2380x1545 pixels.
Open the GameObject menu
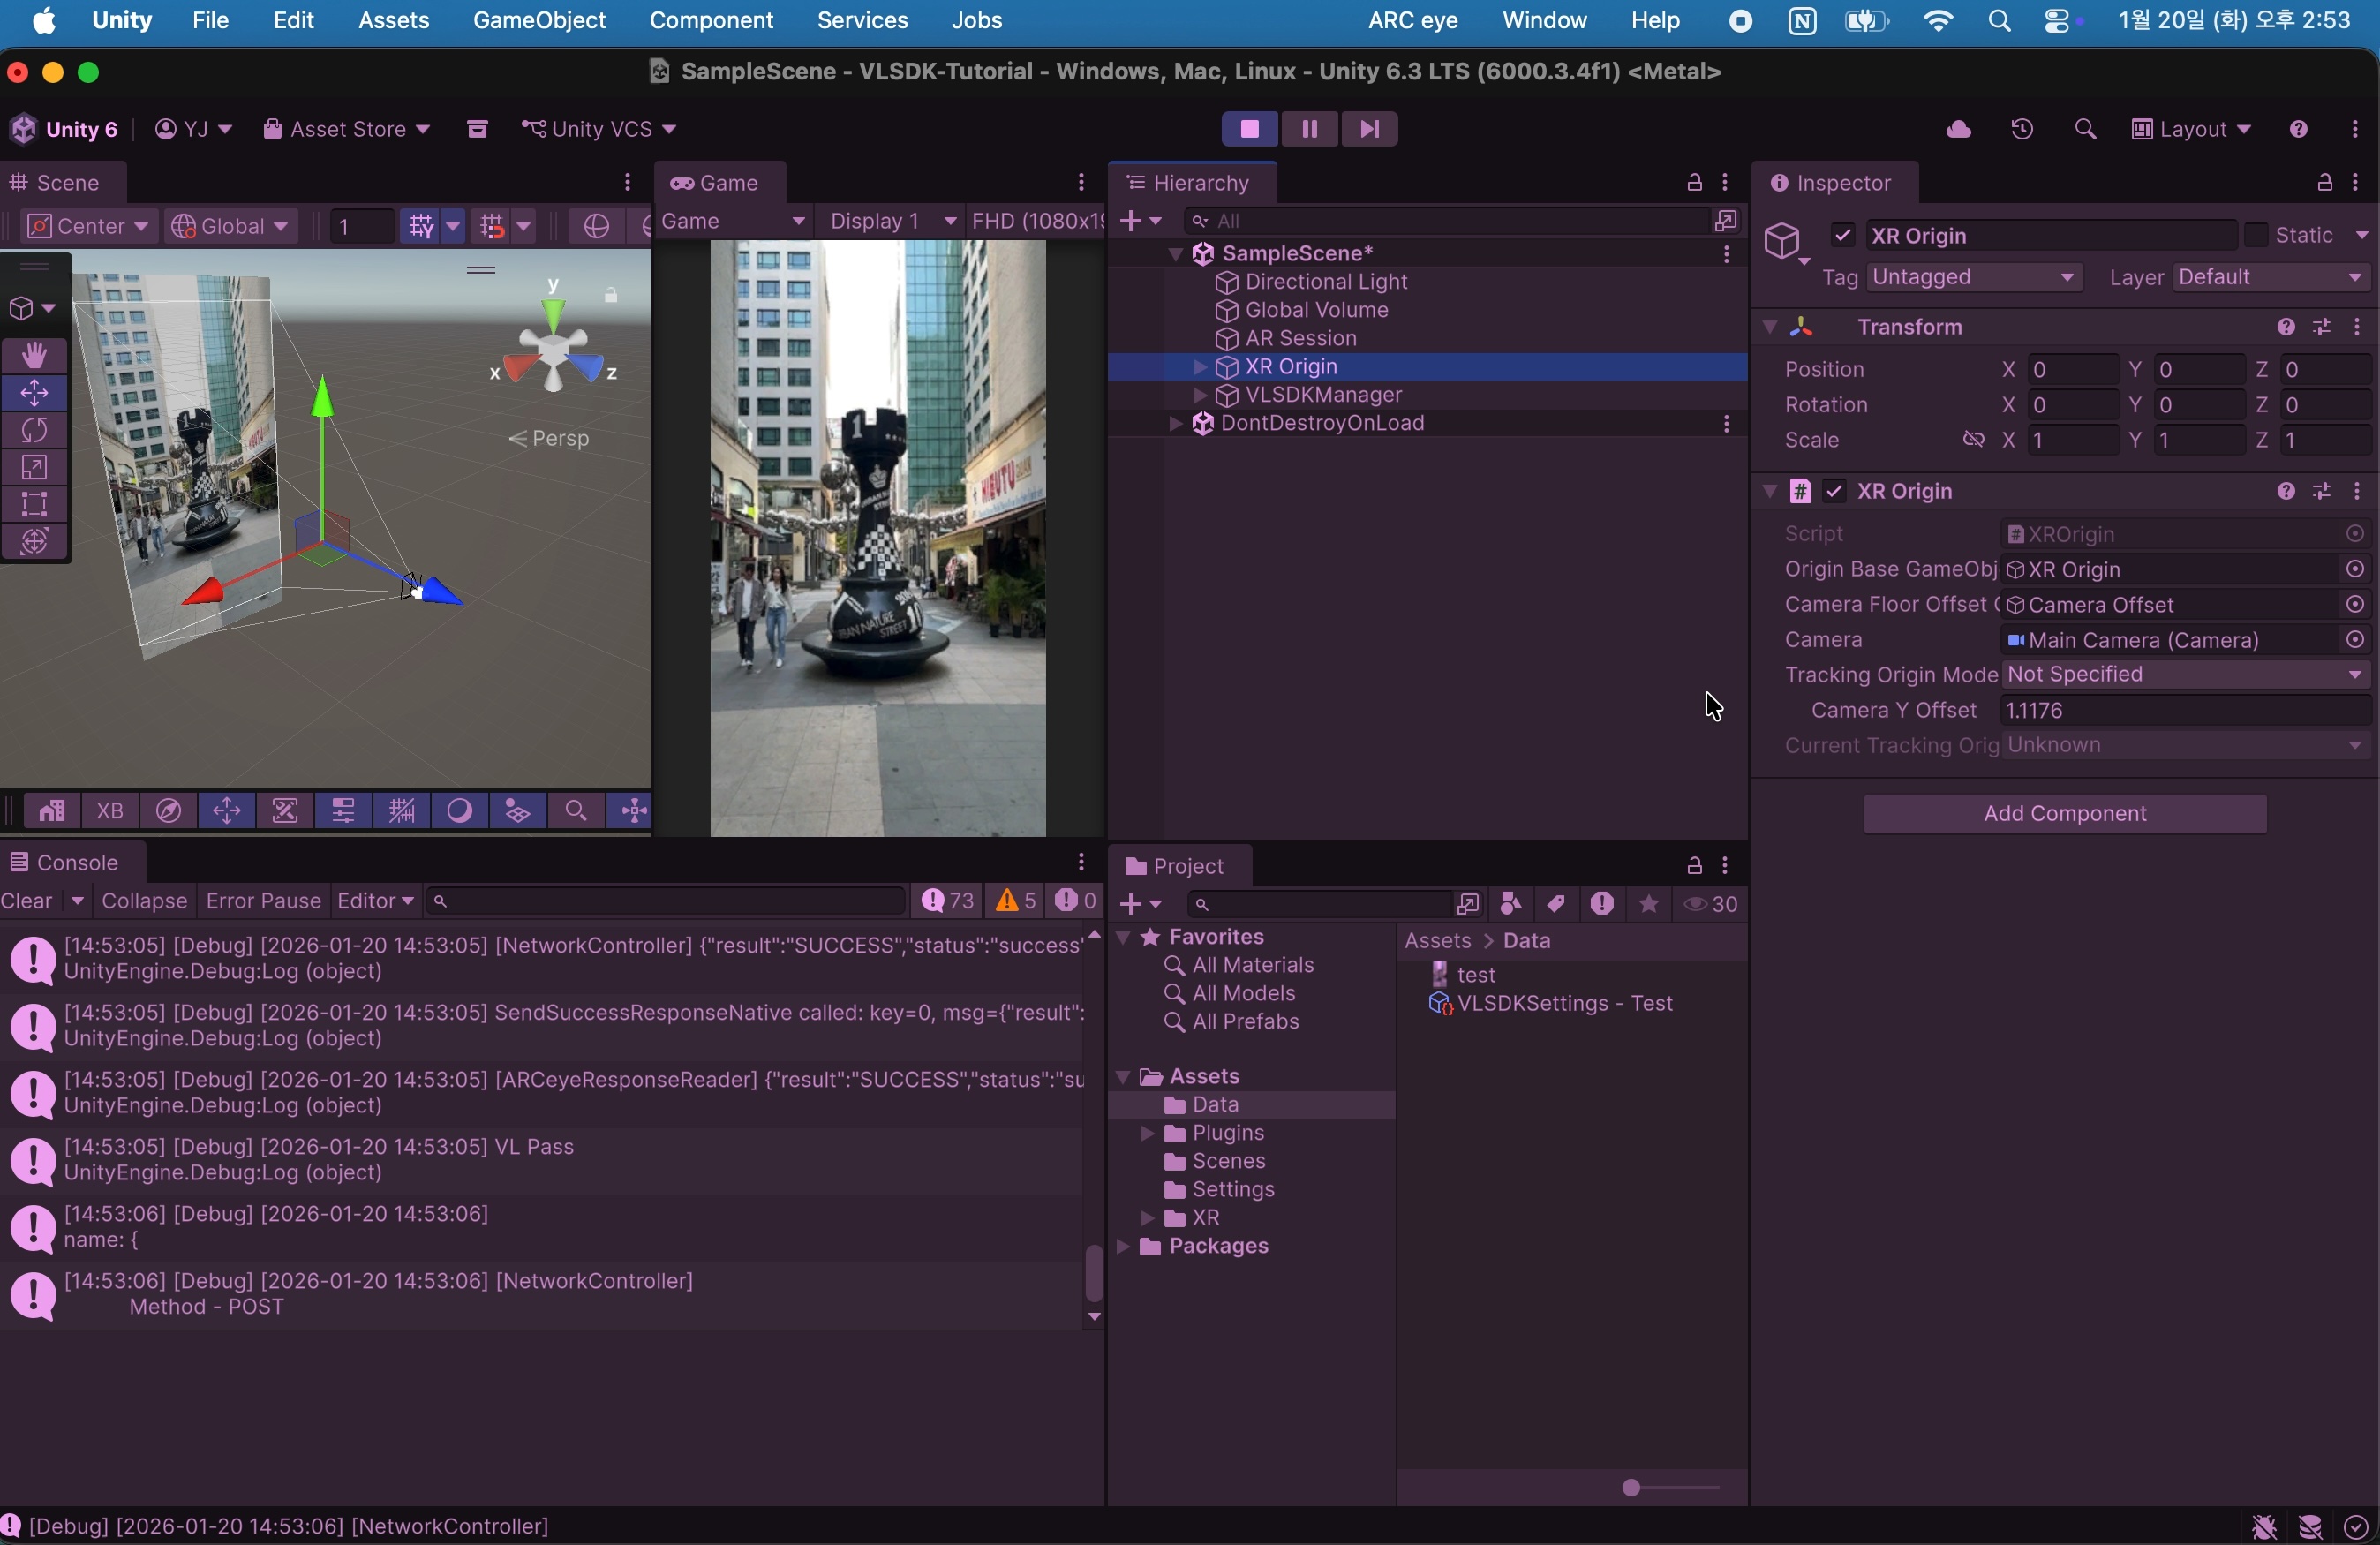[539, 21]
